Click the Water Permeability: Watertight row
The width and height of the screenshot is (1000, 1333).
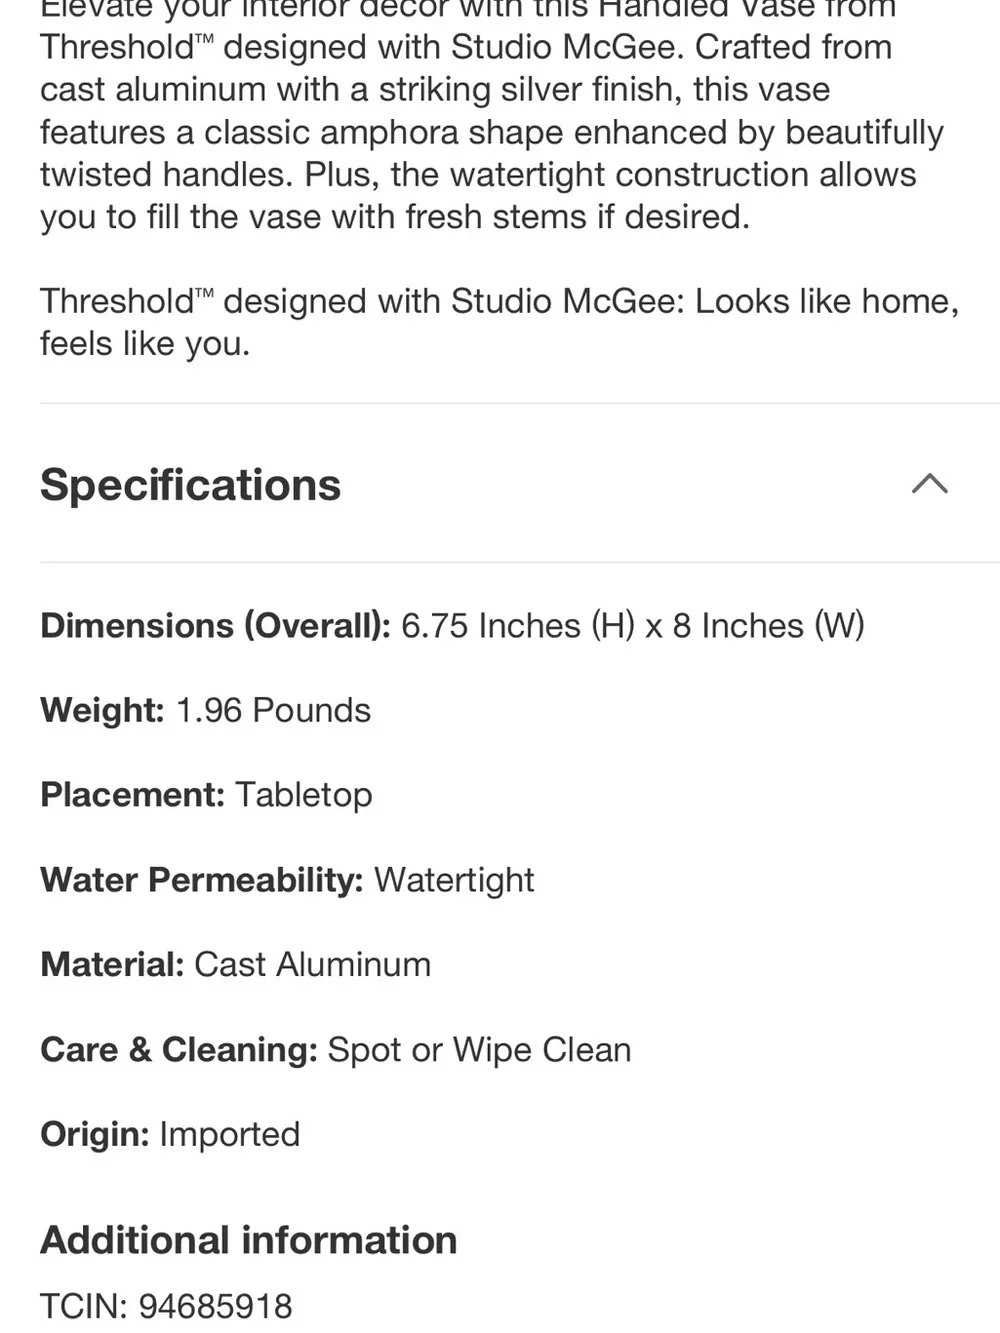pyautogui.click(x=287, y=880)
